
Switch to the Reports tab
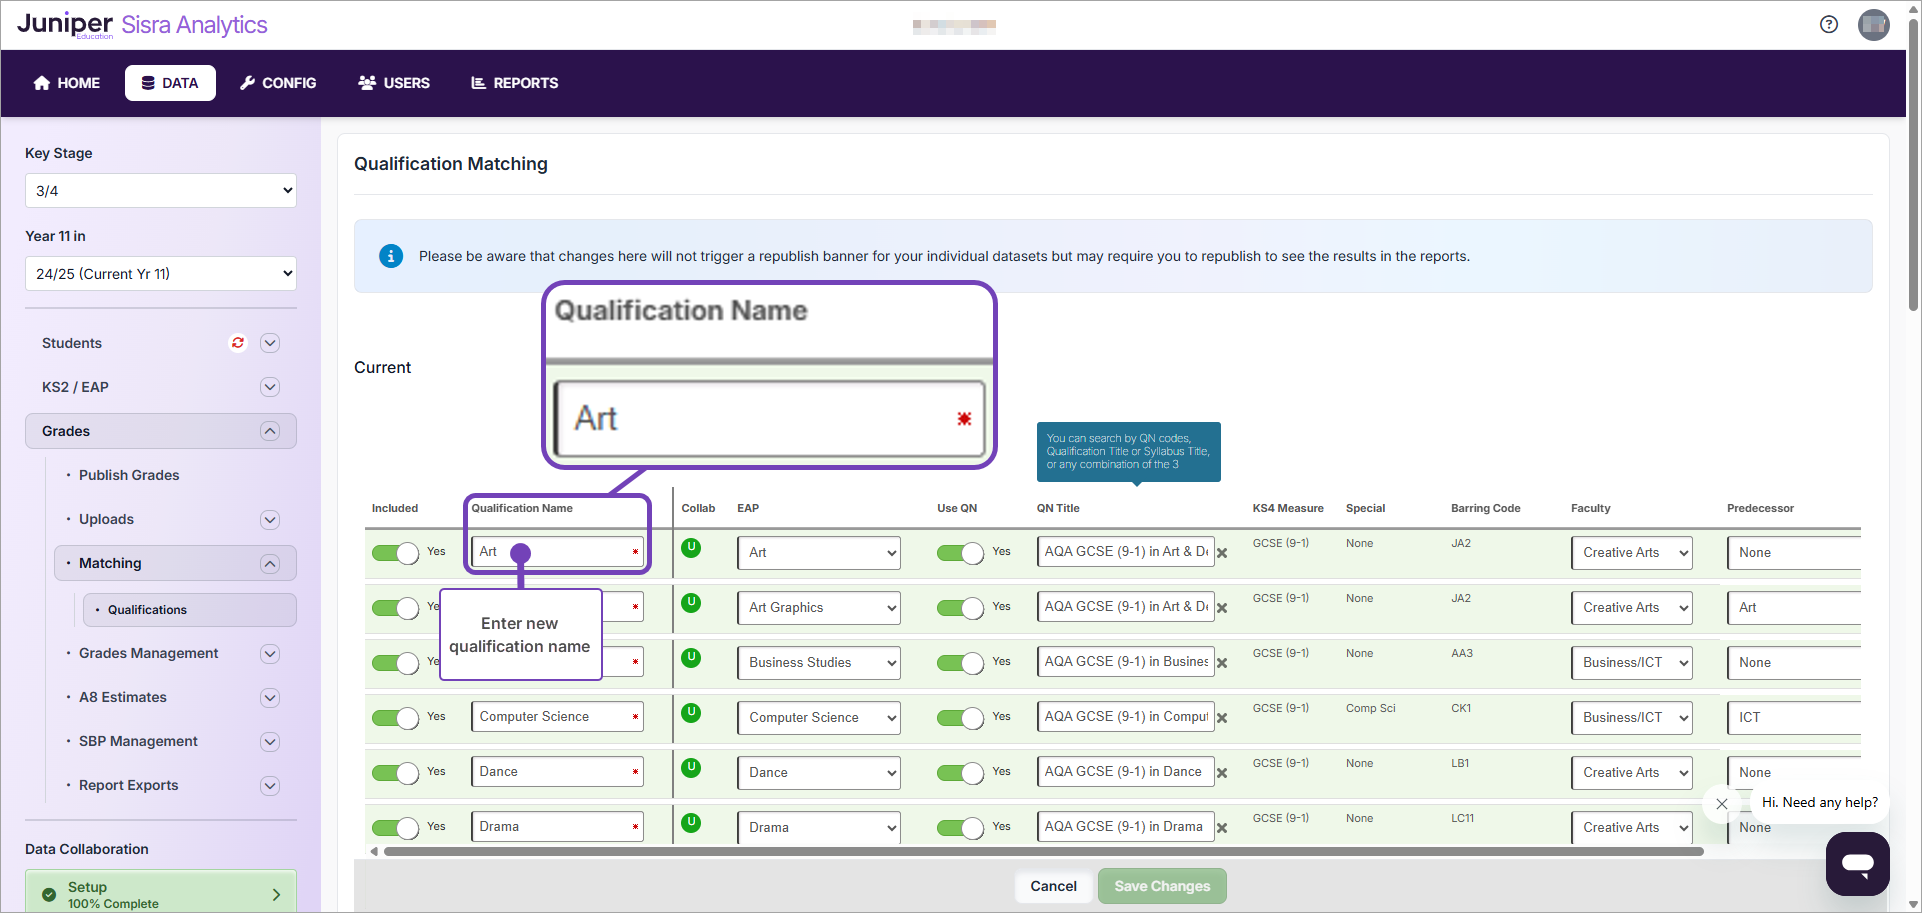pyautogui.click(x=513, y=83)
